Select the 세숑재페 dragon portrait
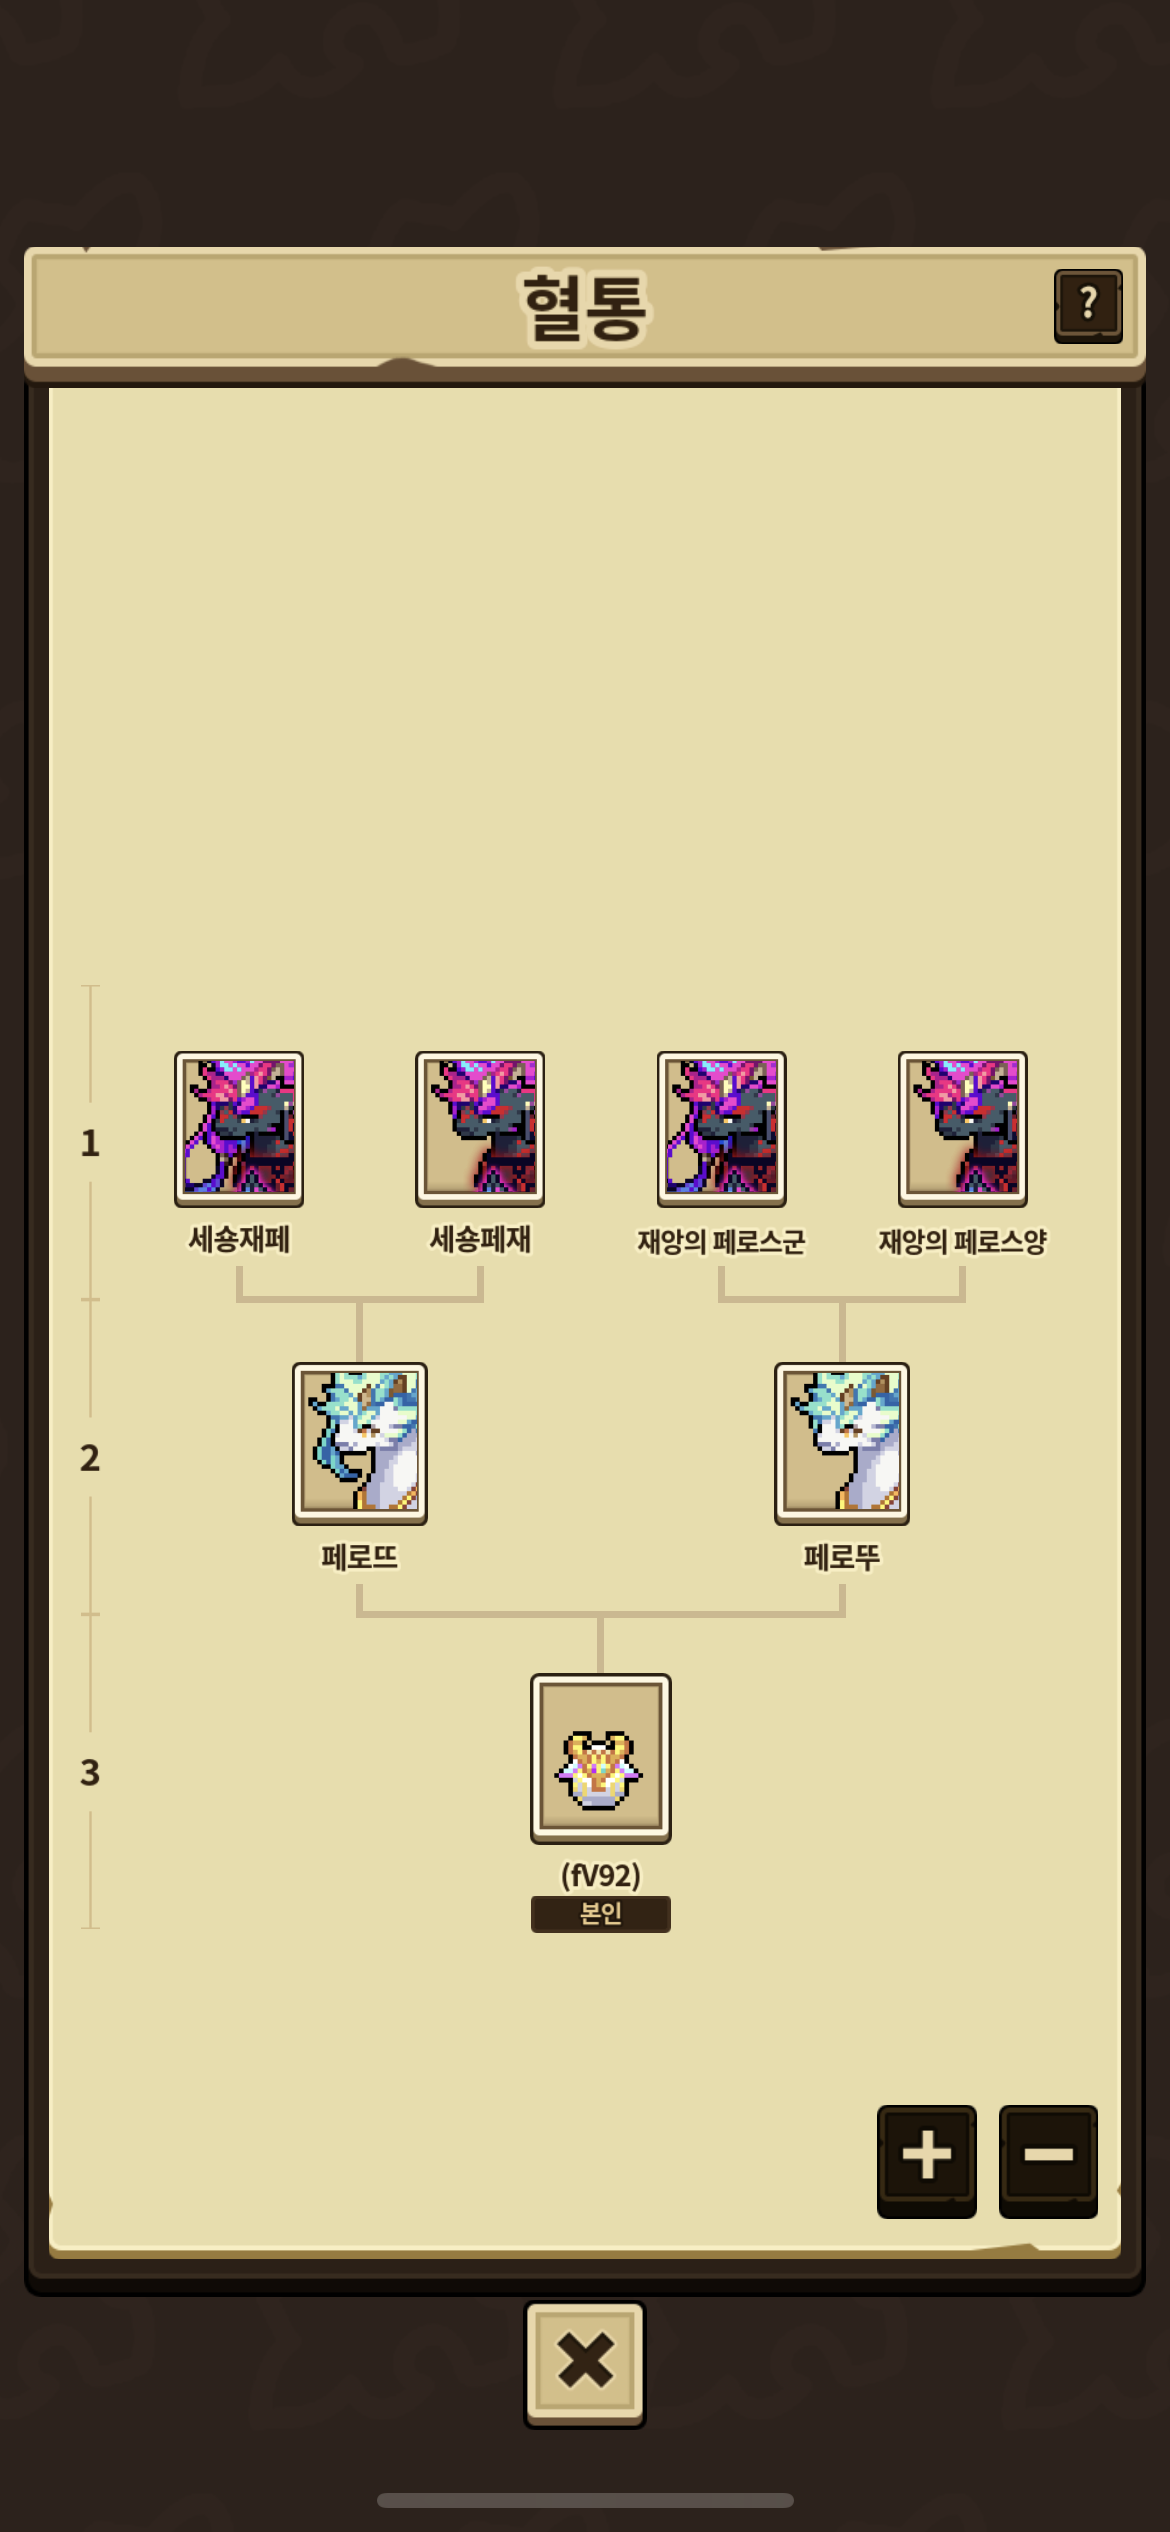 click(239, 1128)
